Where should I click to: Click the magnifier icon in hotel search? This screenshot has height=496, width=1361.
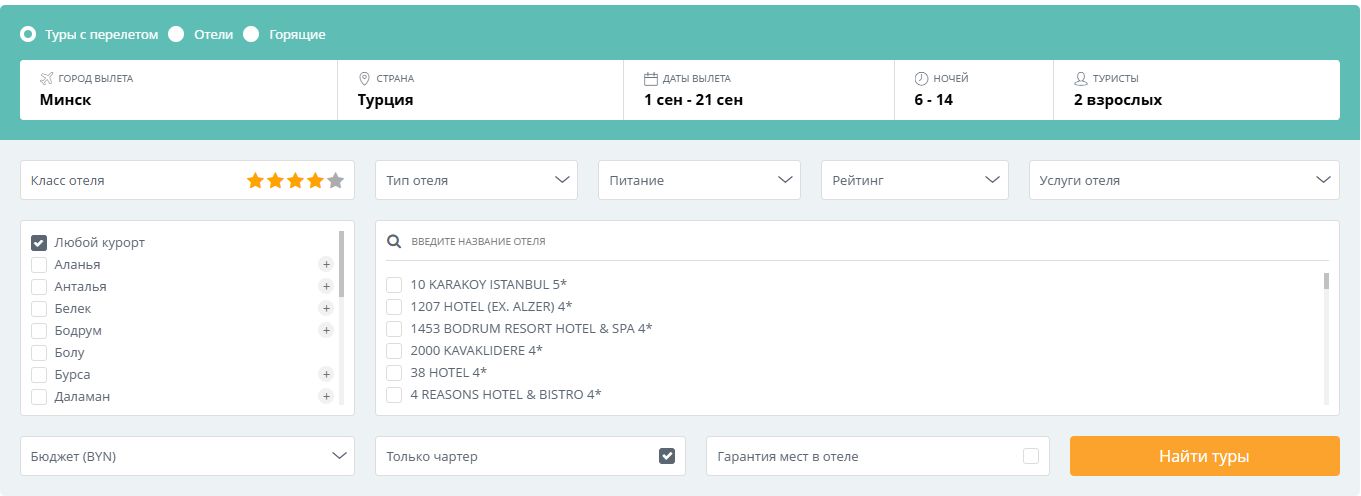(394, 241)
